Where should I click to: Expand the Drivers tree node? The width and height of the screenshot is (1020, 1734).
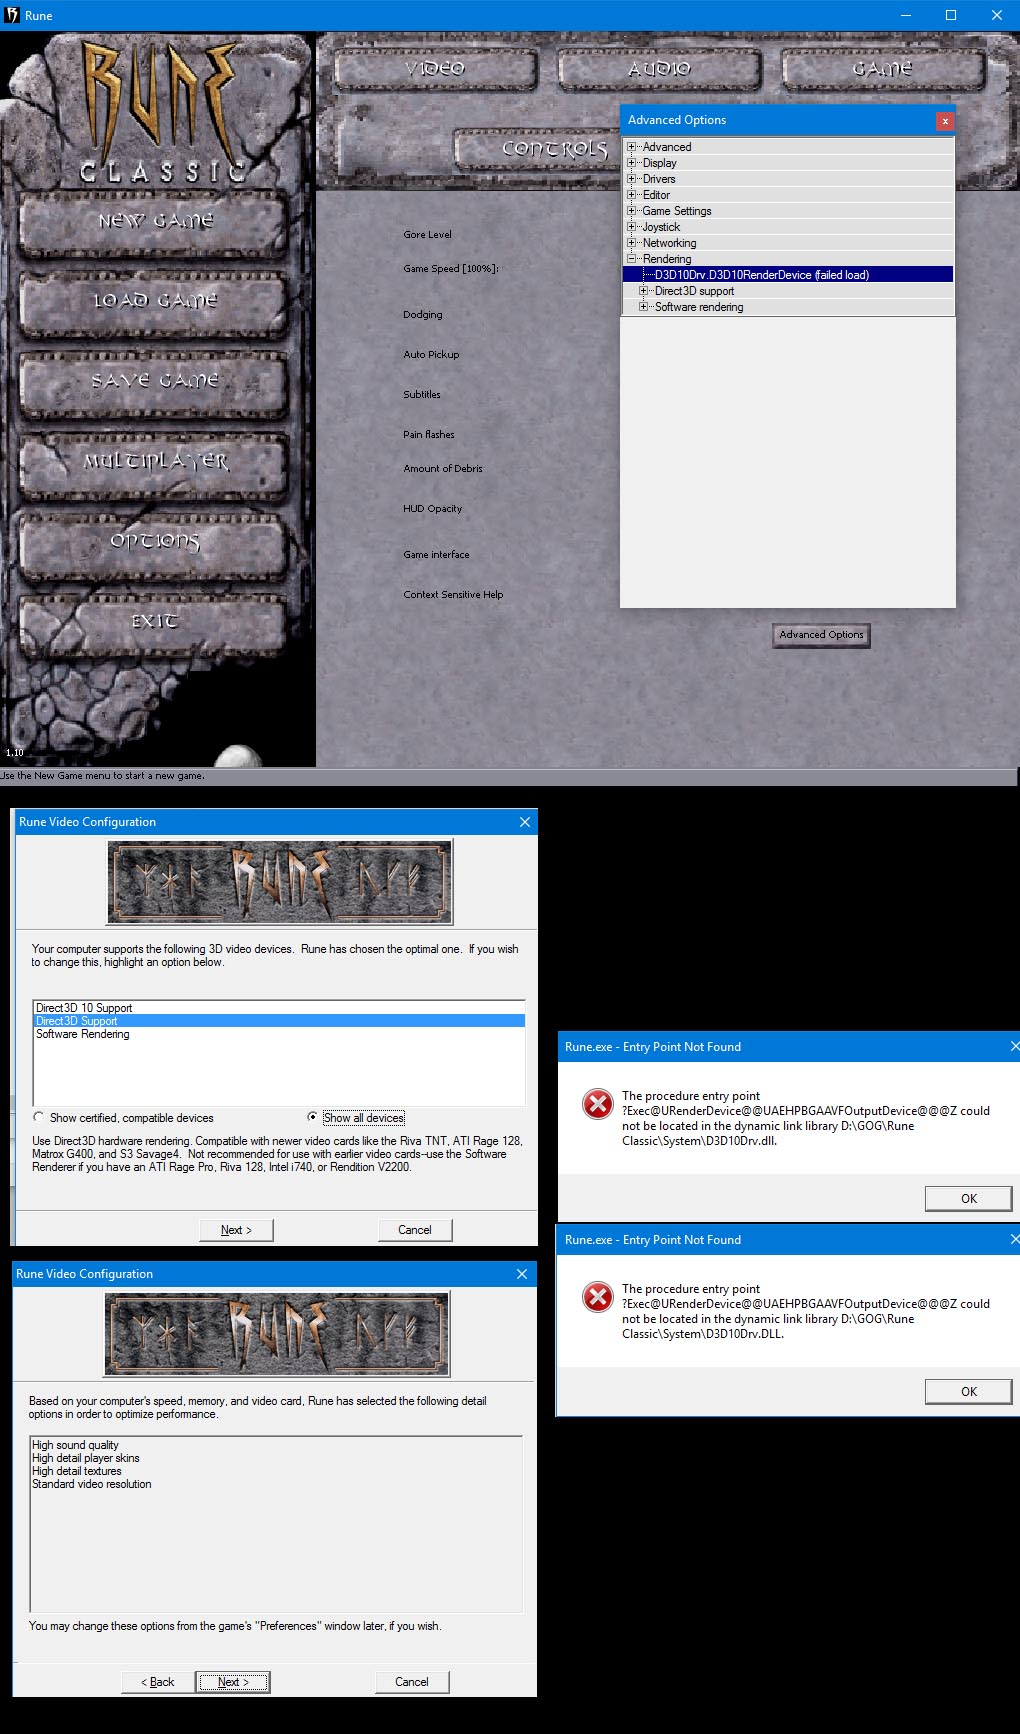[631, 179]
